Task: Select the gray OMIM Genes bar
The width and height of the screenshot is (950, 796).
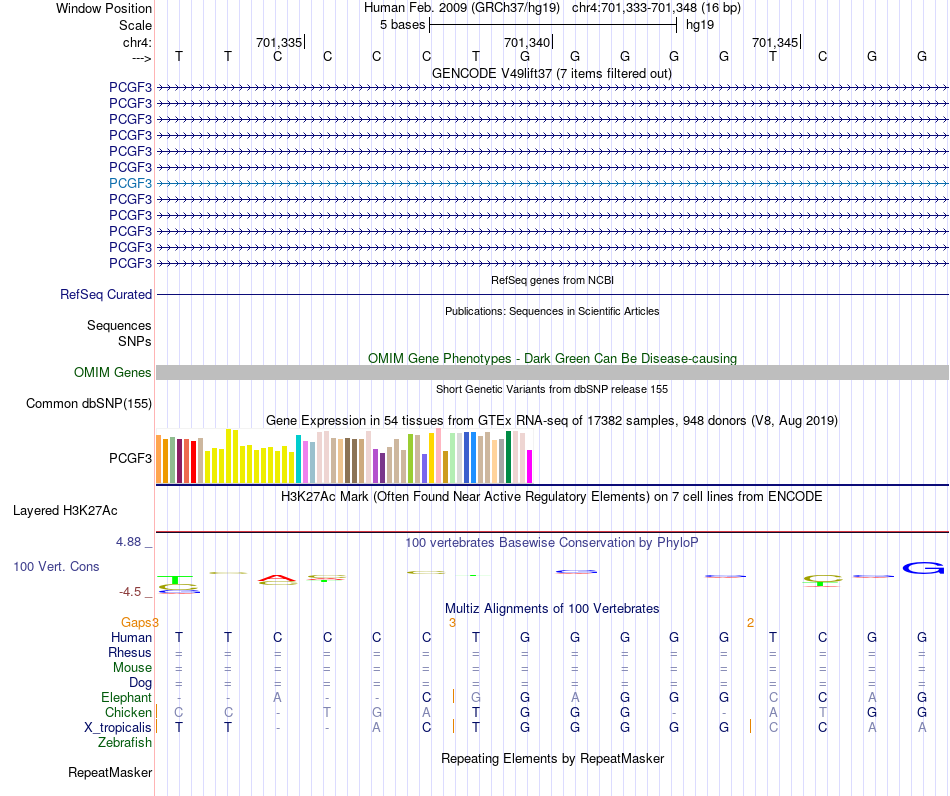Action: click(552, 373)
